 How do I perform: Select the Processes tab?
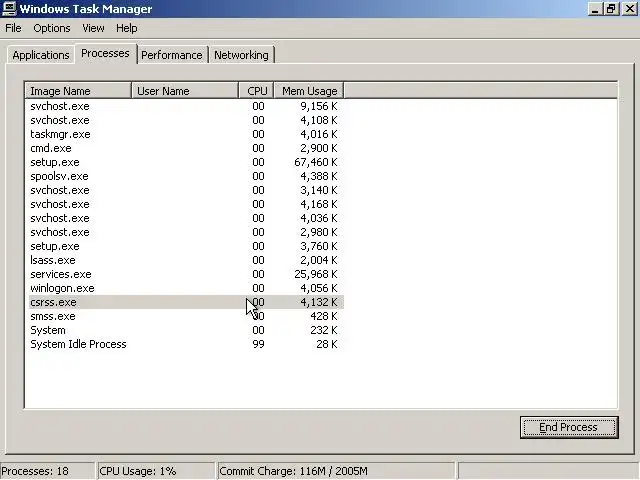(105, 53)
